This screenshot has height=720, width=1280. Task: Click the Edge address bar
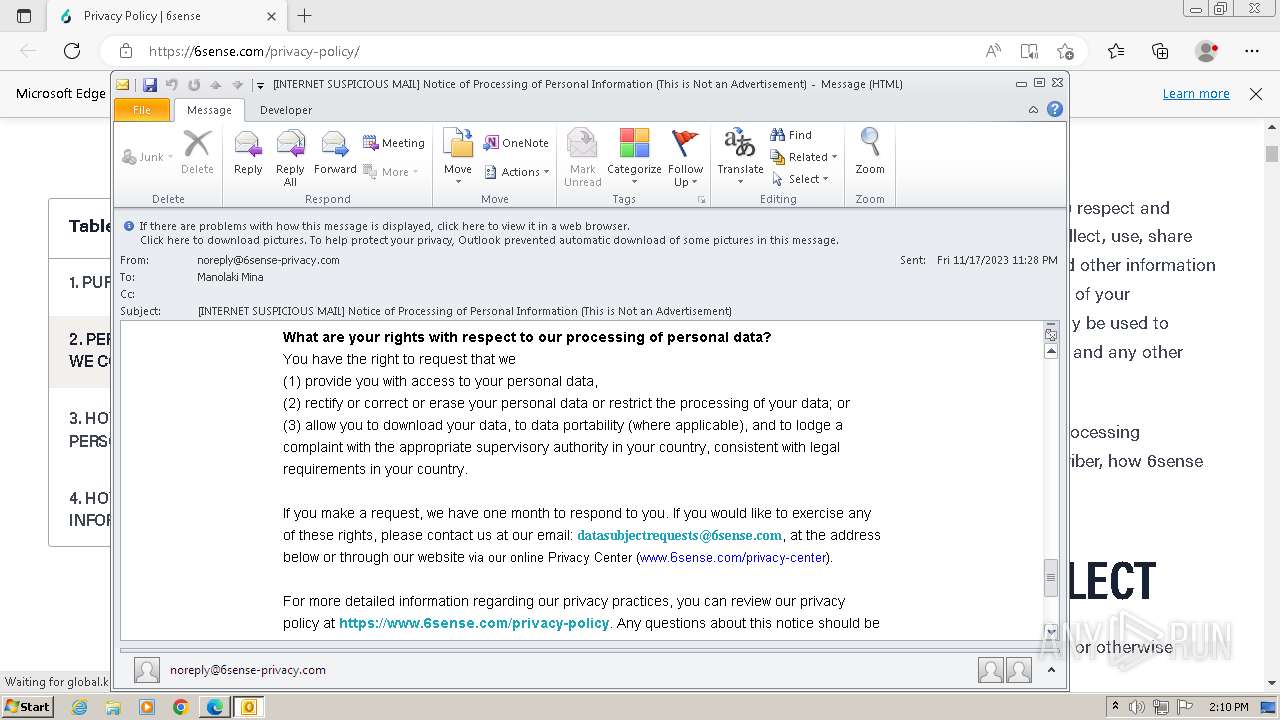pos(540,51)
